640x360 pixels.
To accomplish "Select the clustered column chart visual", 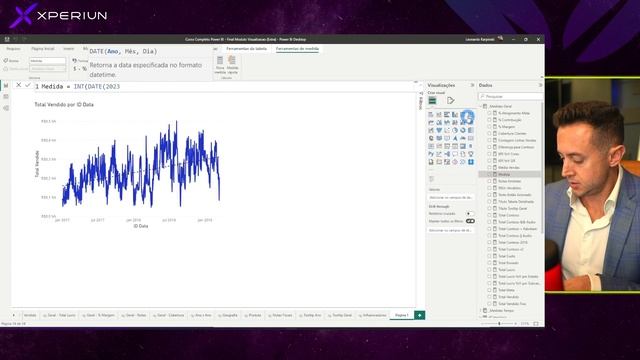I will point(455,115).
